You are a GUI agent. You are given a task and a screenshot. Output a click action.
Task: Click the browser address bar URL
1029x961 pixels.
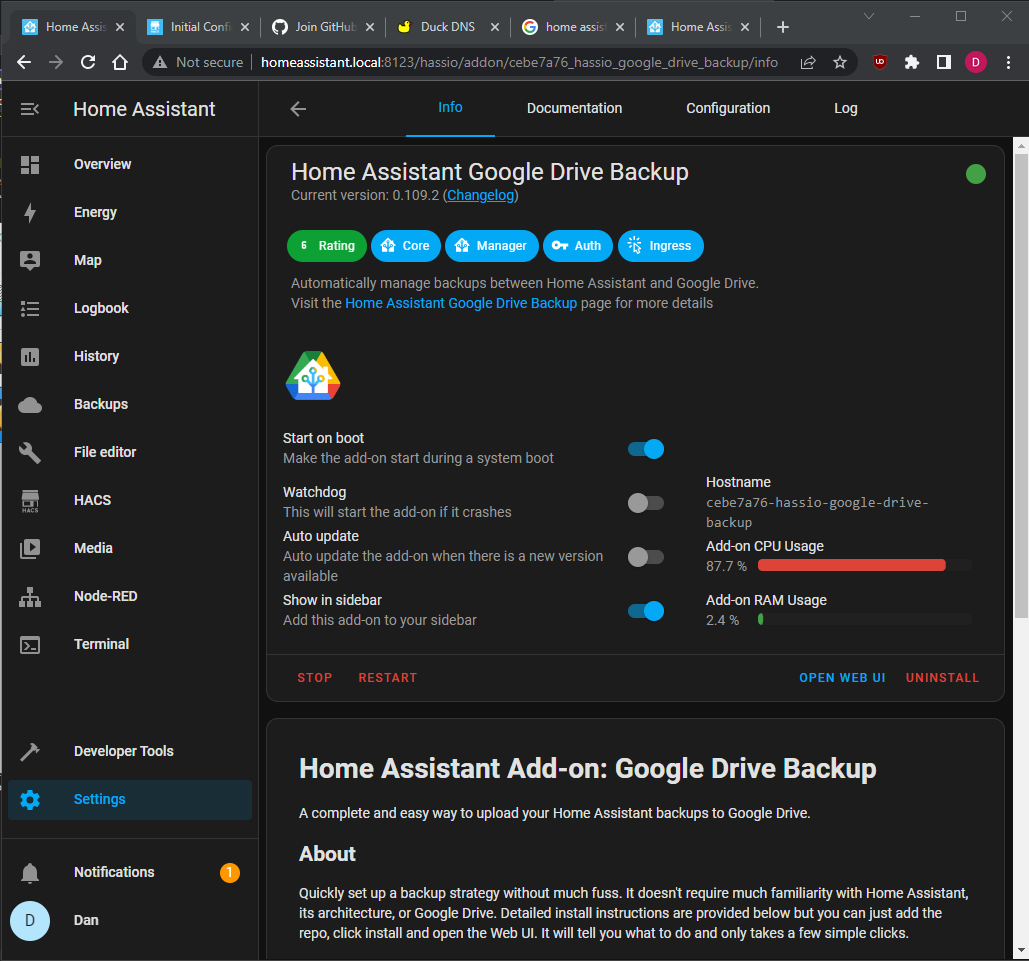click(x=519, y=62)
